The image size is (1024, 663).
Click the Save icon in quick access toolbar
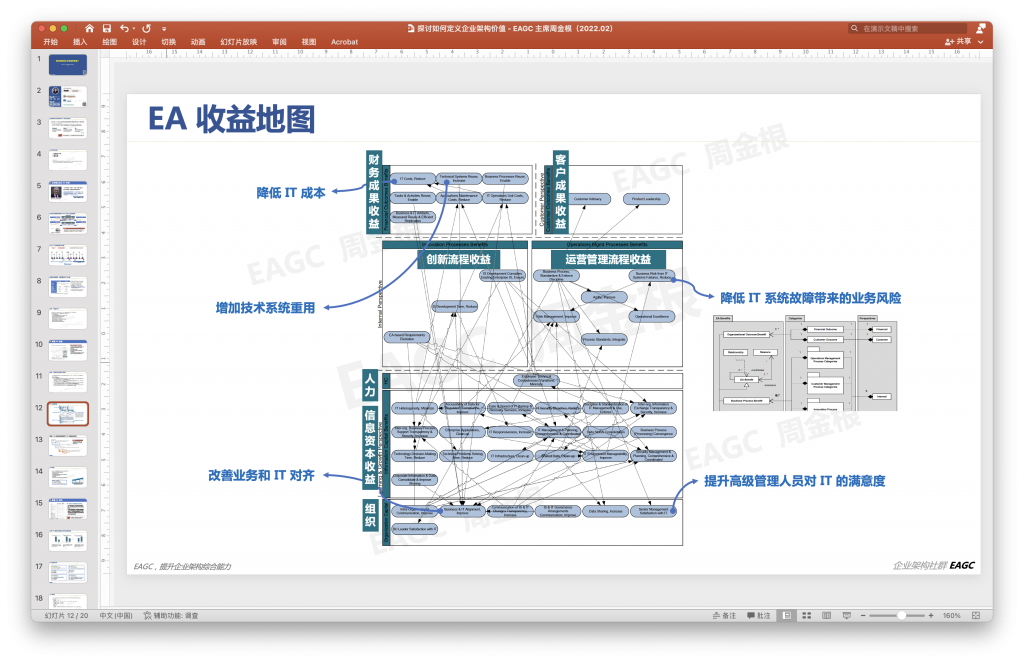point(106,28)
